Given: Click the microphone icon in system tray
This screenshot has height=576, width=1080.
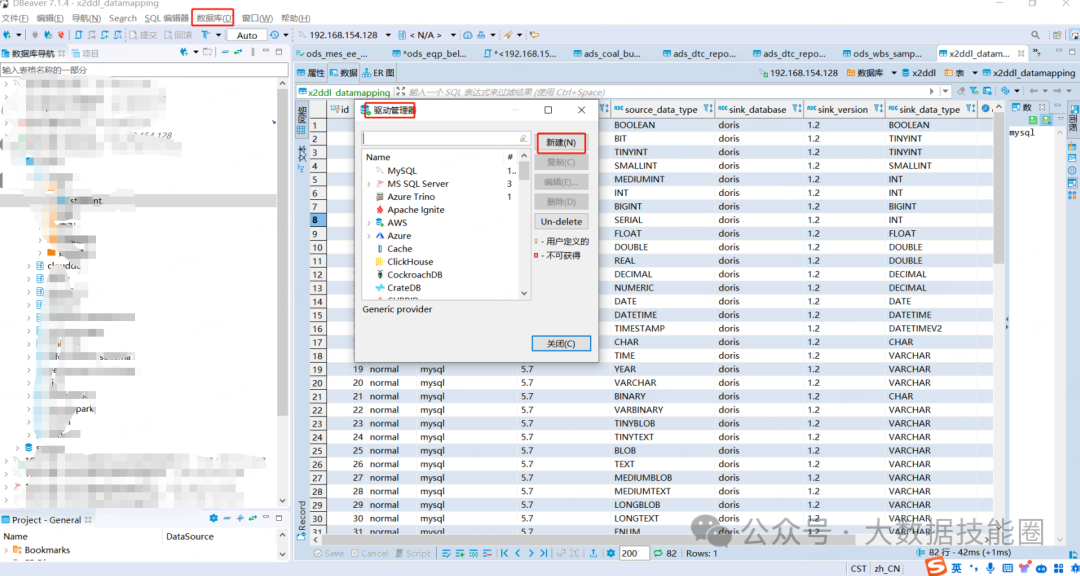Looking at the screenshot, I should pyautogui.click(x=990, y=568).
